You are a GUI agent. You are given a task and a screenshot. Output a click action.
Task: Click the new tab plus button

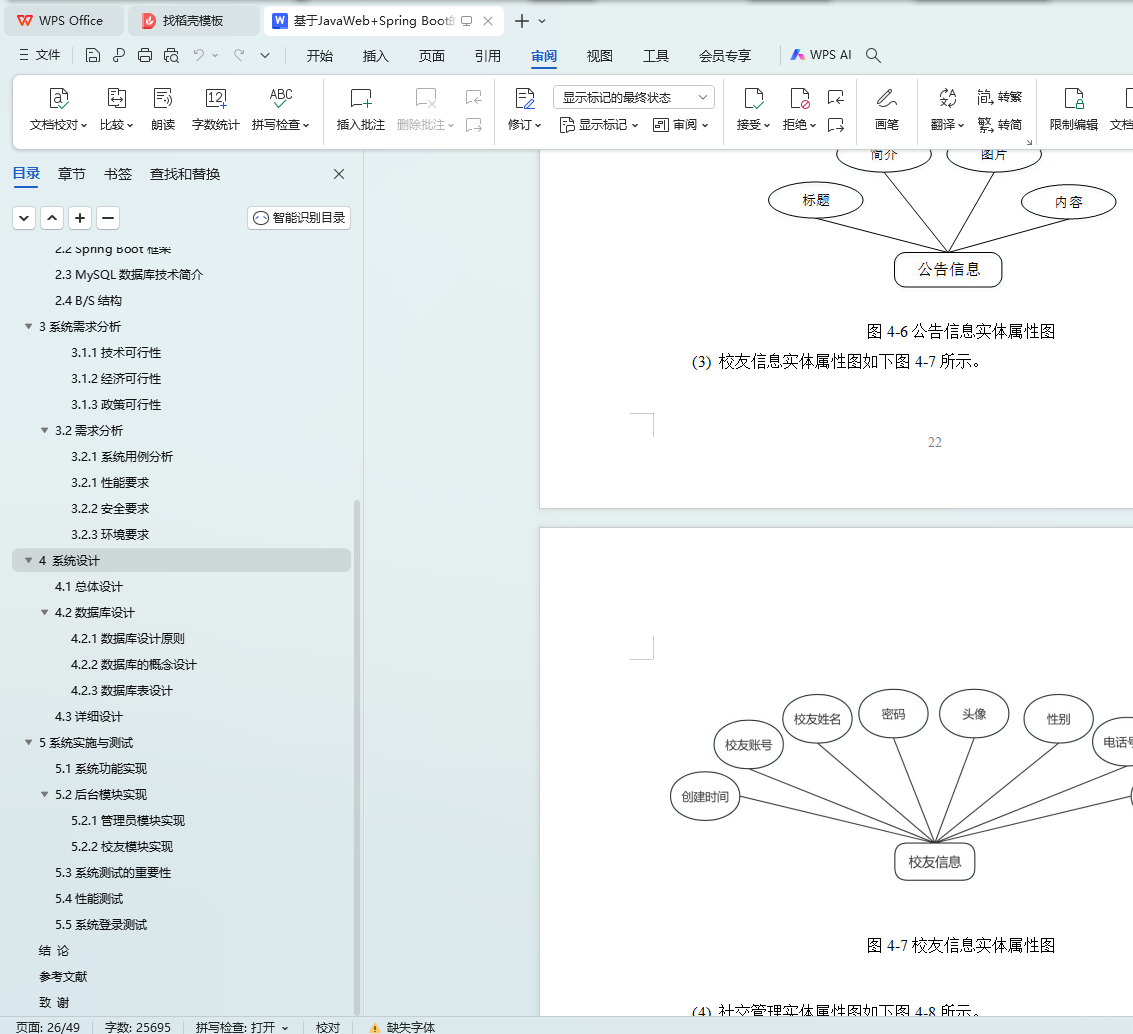coord(522,21)
